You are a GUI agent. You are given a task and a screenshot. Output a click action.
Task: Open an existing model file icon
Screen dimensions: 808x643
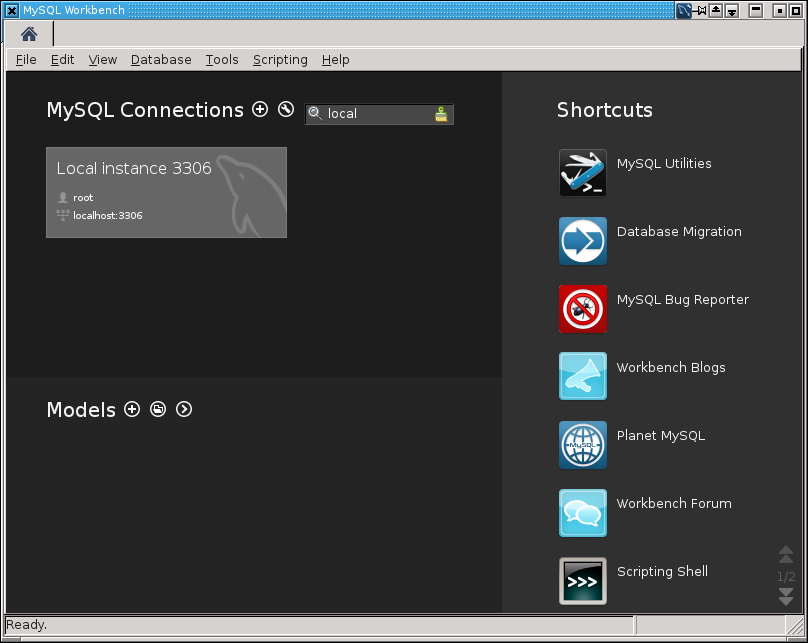point(158,409)
